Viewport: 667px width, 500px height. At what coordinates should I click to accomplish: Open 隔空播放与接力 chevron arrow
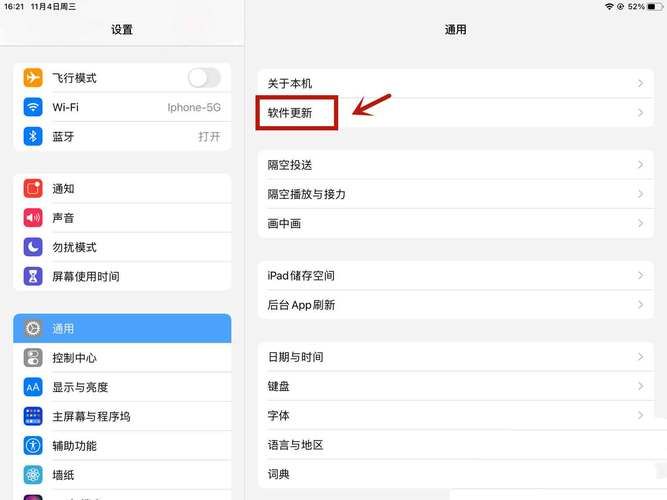click(x=640, y=194)
